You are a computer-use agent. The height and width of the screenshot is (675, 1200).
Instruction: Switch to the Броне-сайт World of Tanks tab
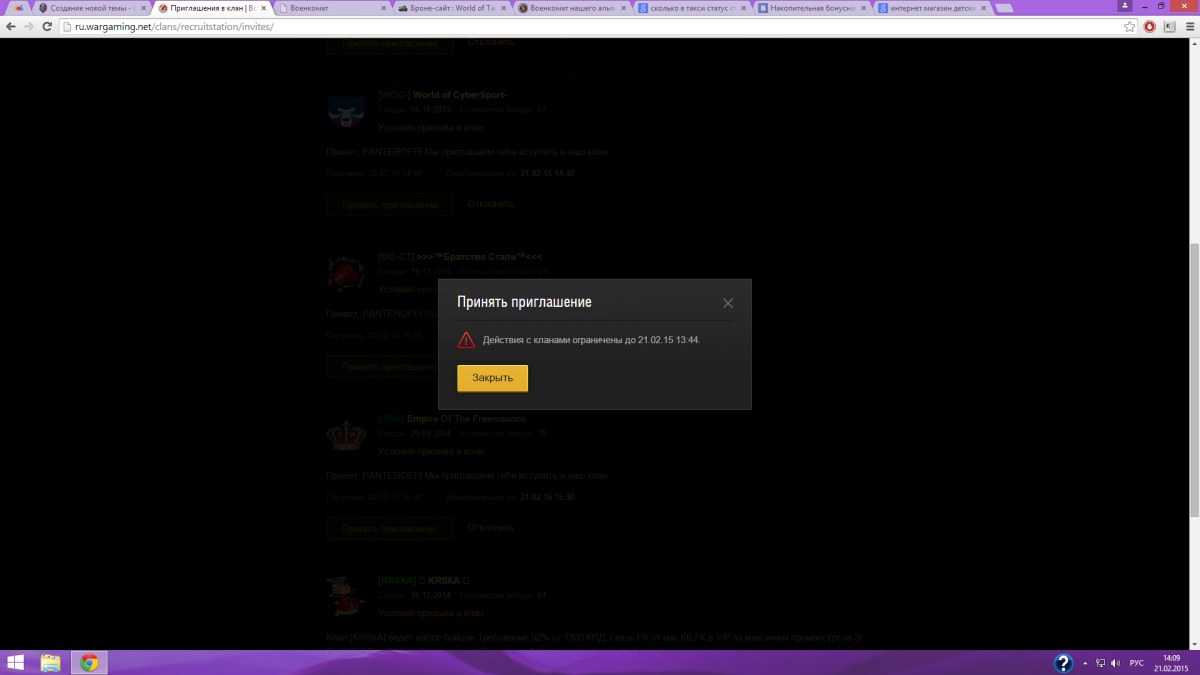tap(450, 8)
